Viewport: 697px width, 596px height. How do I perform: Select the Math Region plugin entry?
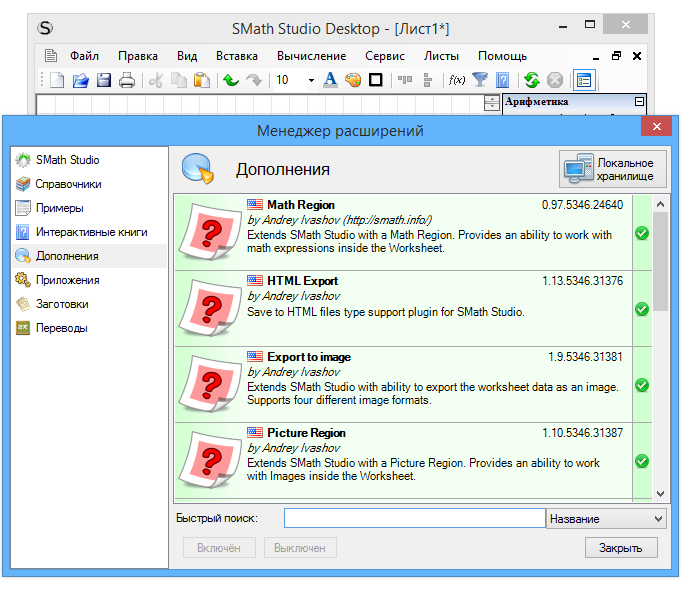click(x=413, y=232)
